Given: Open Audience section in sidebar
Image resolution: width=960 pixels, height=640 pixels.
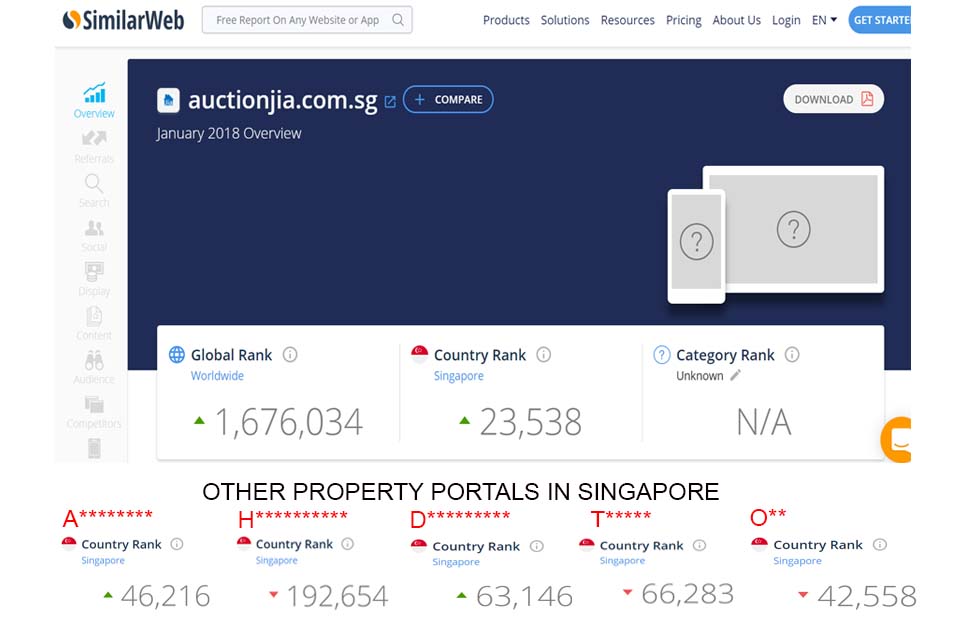Looking at the screenshot, I should point(94,367).
